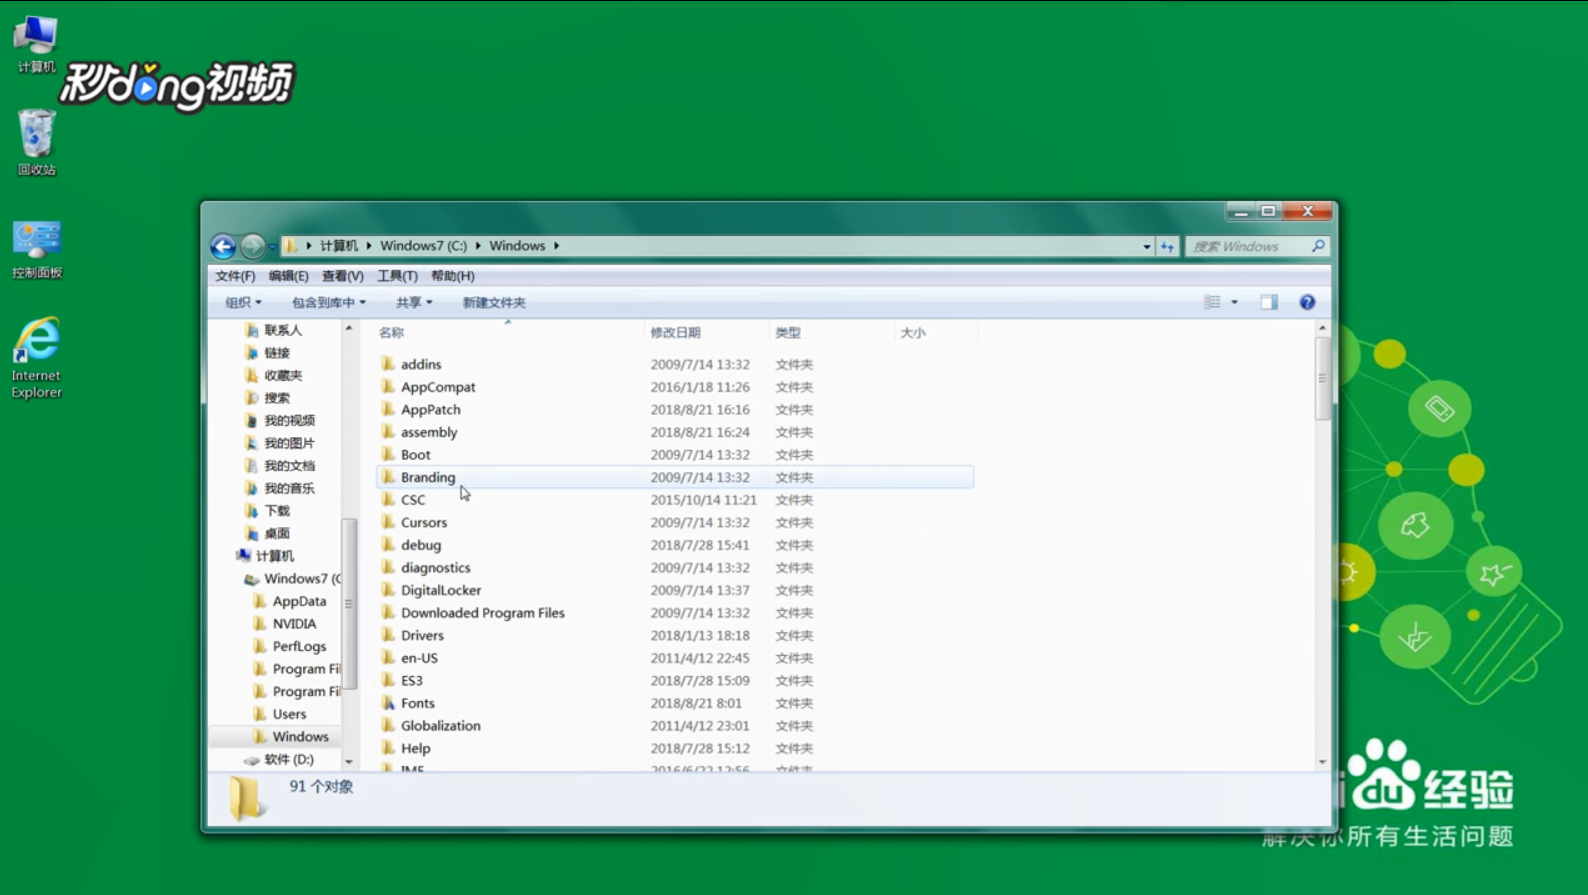This screenshot has width=1588, height=895.
Task: Open the Computer desktop icon
Action: [36, 44]
